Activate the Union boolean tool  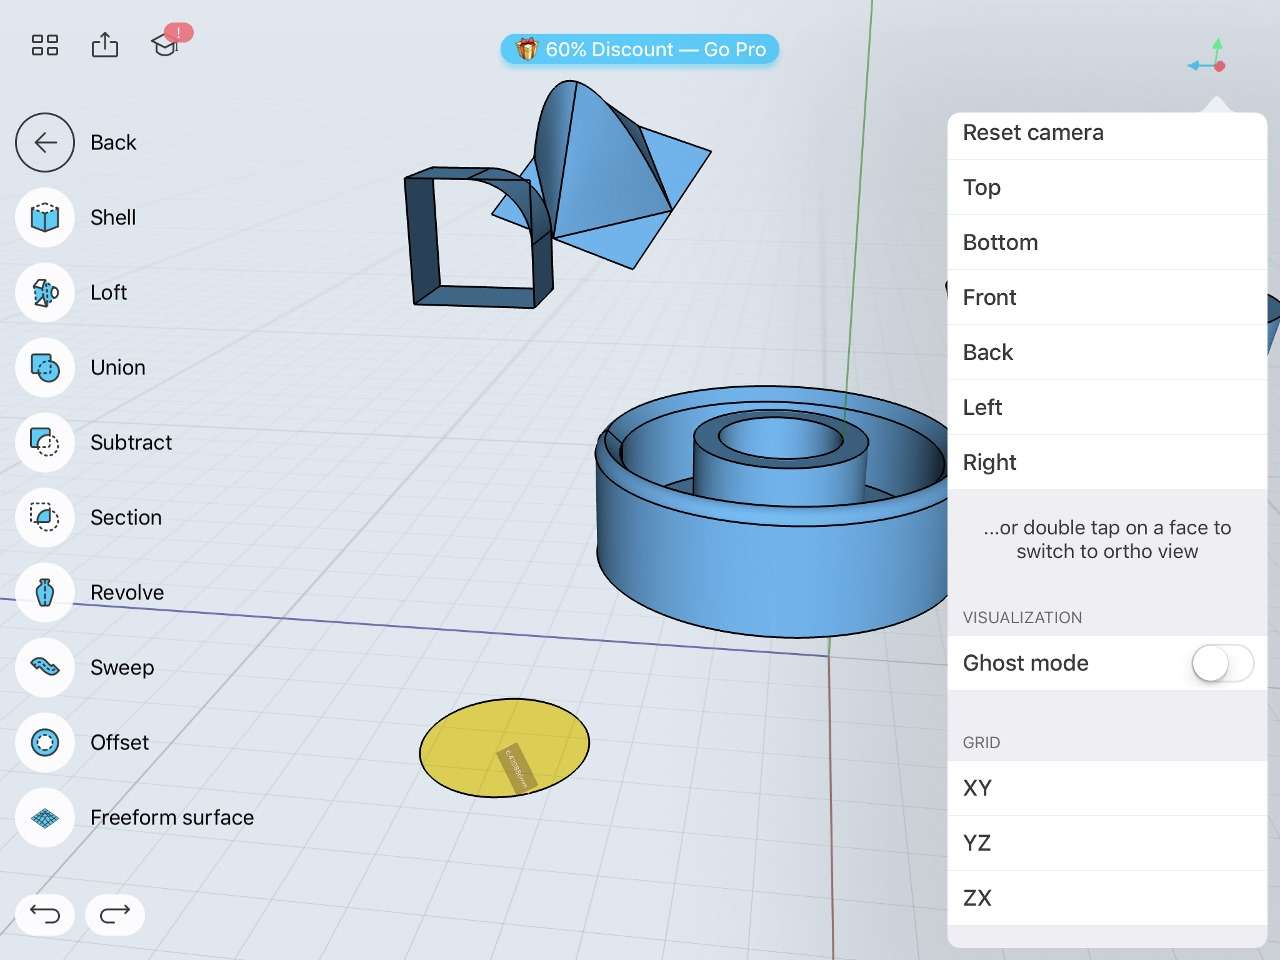[45, 368]
